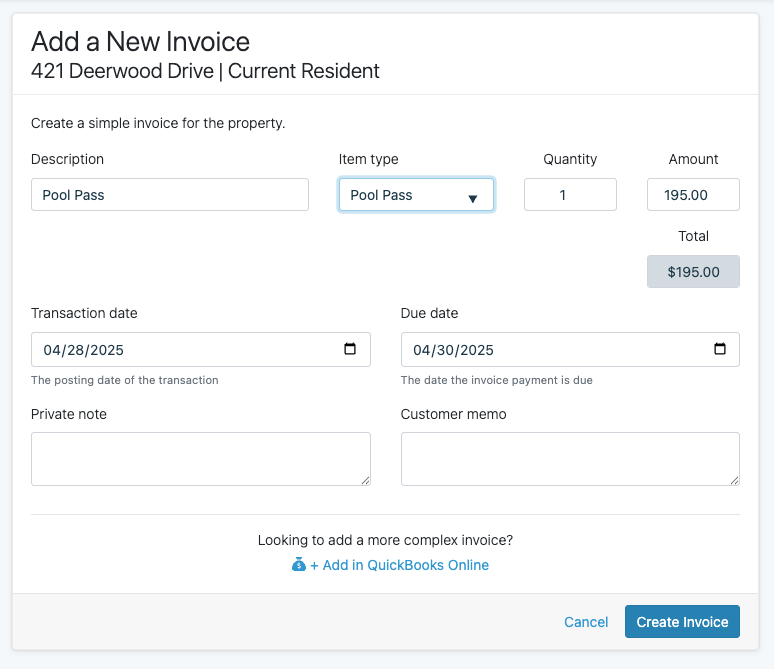The height and width of the screenshot is (669, 774).
Task: Focus the Customer memo text area
Action: (x=570, y=459)
